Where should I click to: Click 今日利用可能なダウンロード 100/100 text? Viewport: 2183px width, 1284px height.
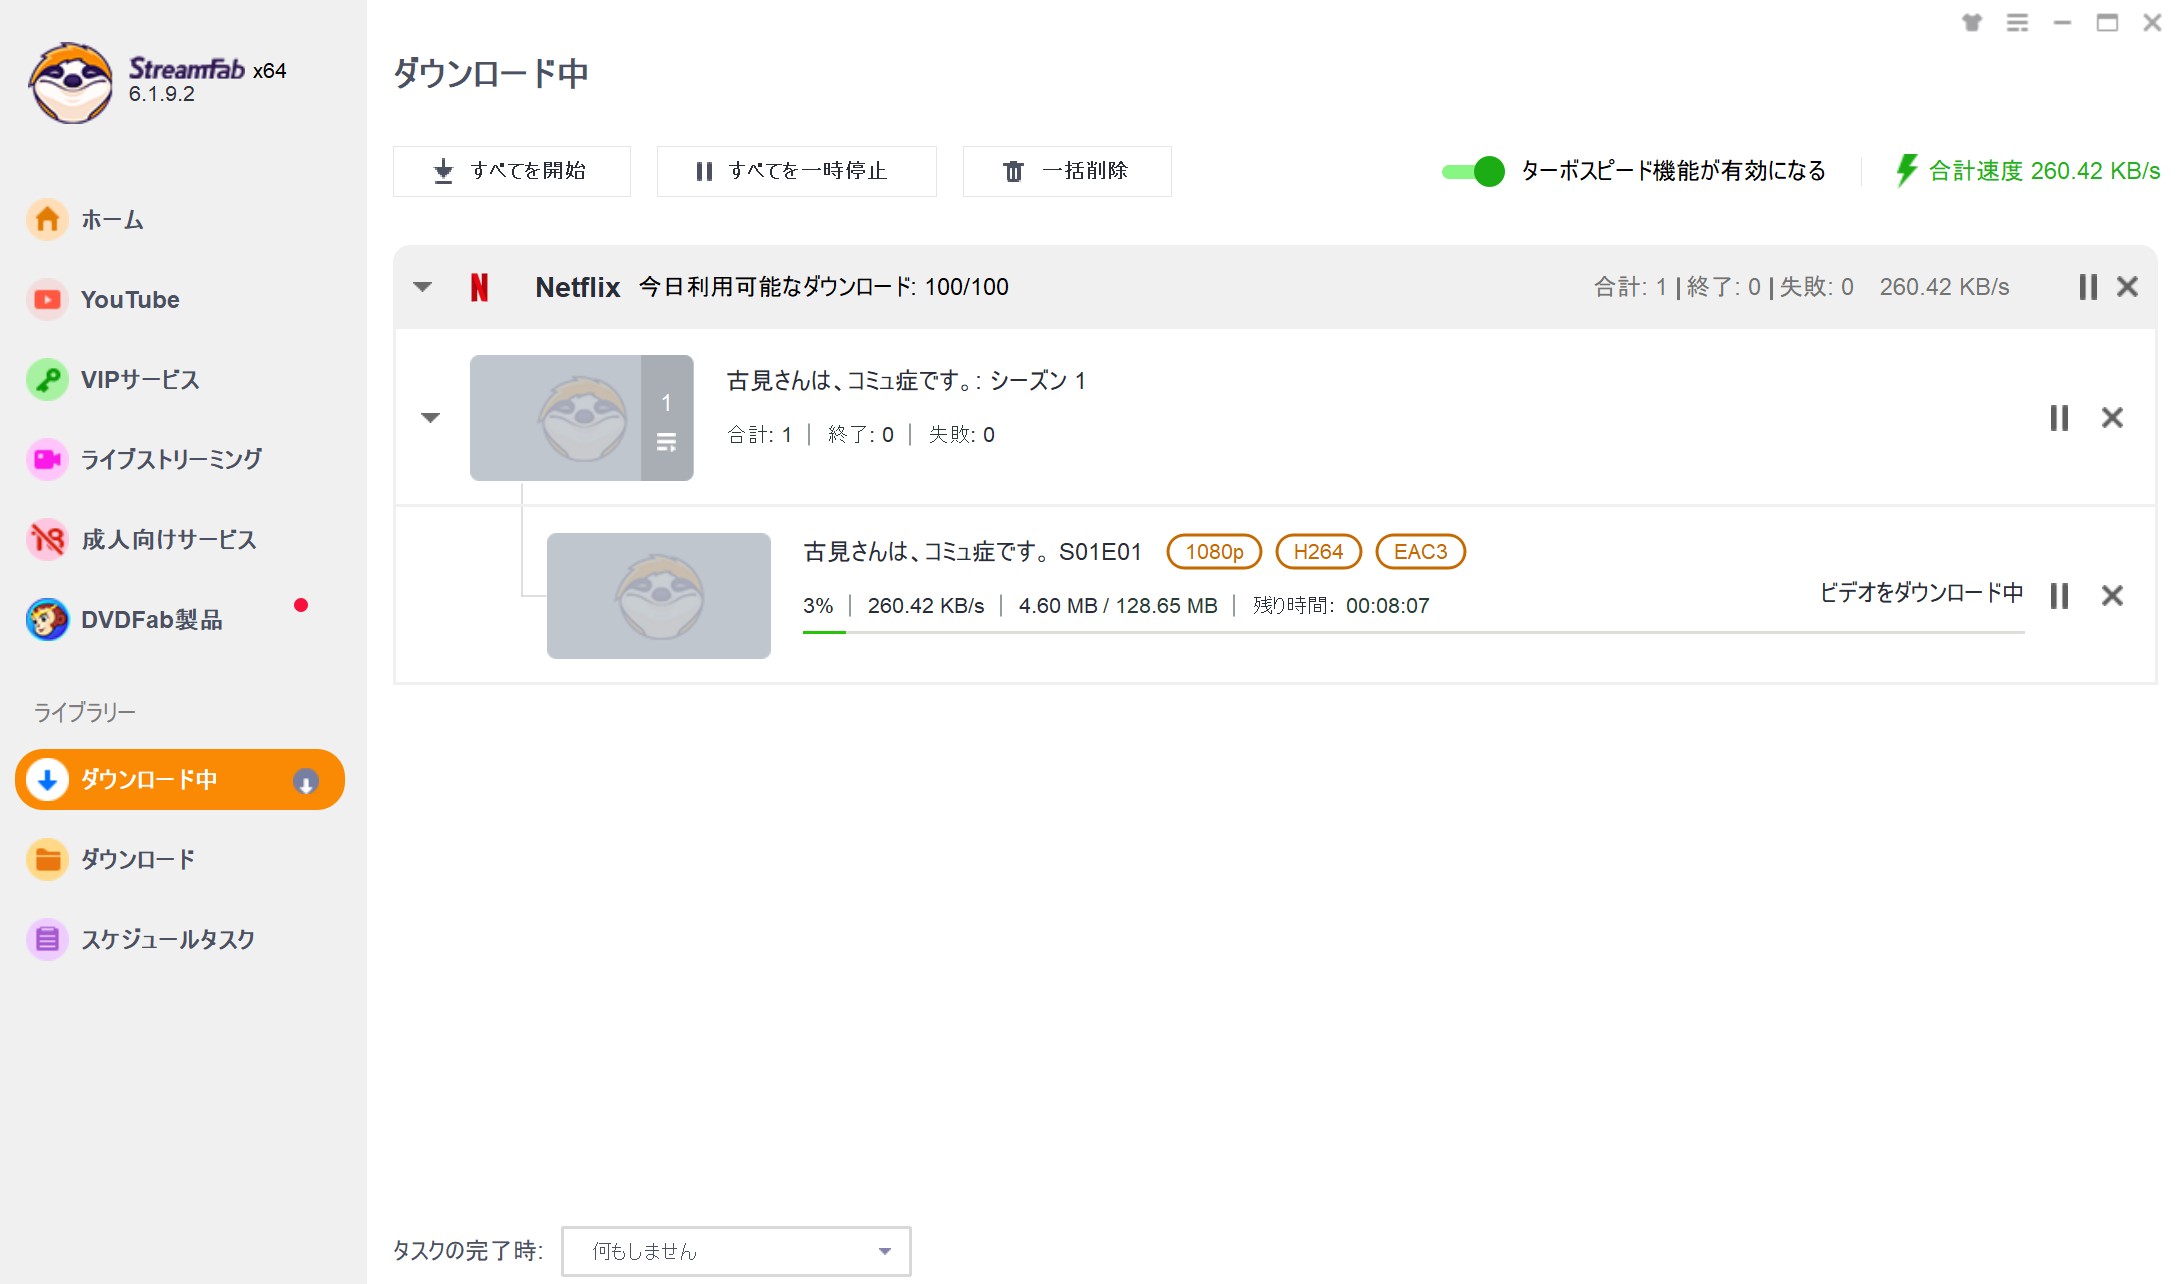pyautogui.click(x=824, y=287)
